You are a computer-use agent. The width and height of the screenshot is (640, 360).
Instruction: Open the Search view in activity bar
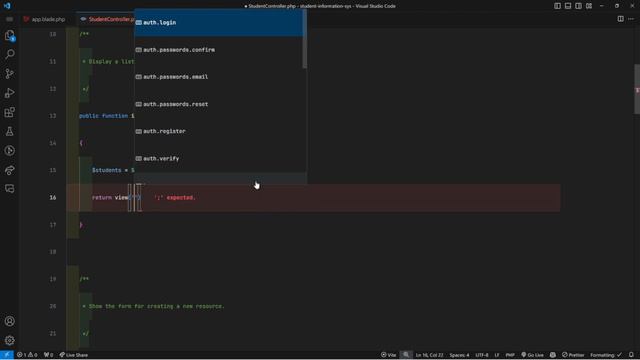tap(9, 54)
